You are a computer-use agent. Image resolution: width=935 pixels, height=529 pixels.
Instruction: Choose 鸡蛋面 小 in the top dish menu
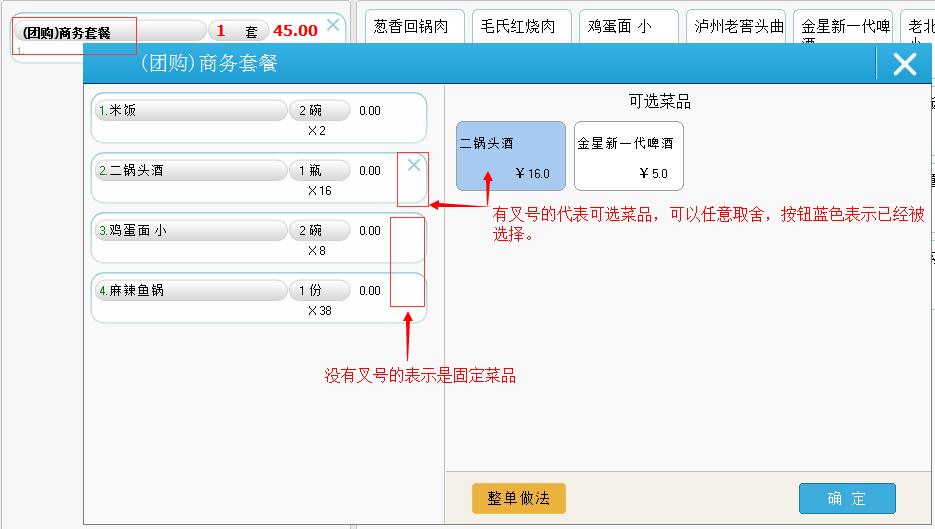click(x=628, y=27)
